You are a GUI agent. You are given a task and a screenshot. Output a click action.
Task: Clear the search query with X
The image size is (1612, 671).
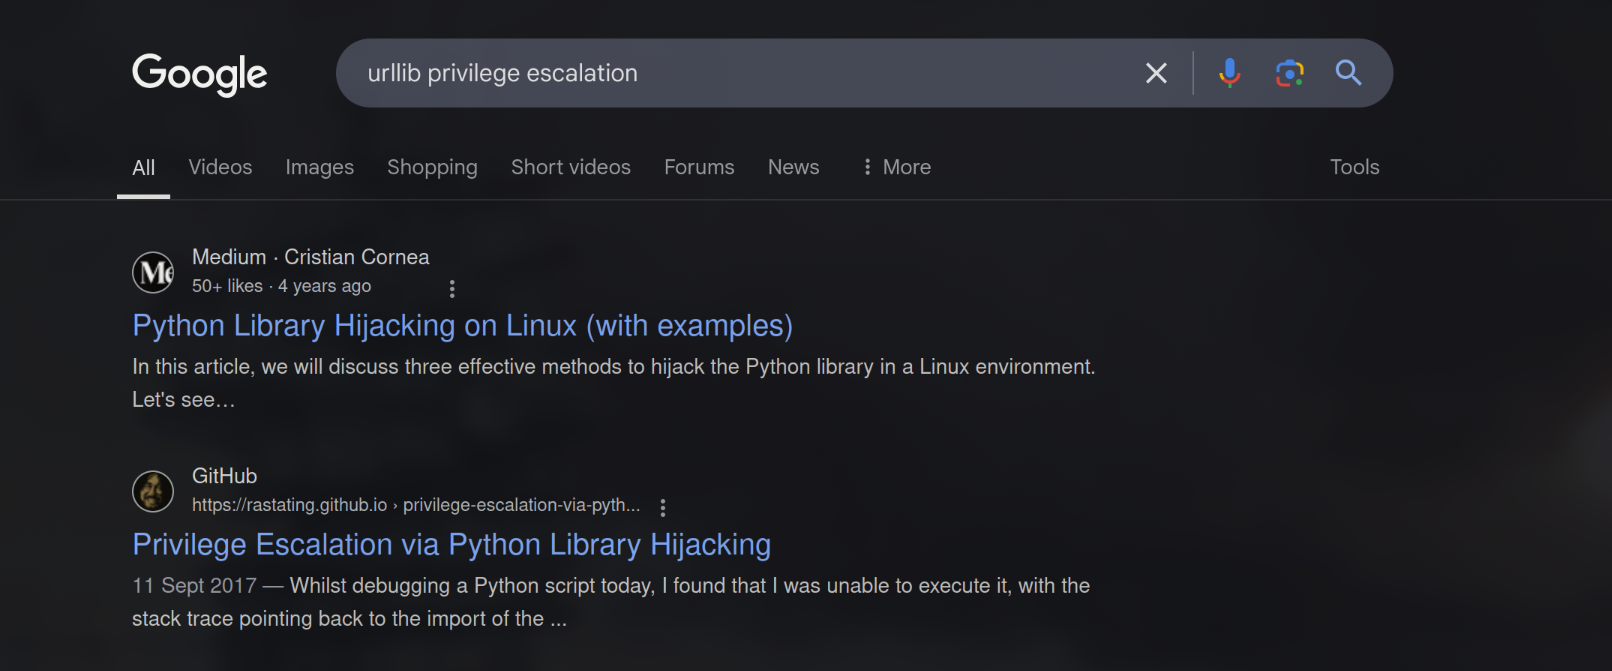(x=1156, y=73)
